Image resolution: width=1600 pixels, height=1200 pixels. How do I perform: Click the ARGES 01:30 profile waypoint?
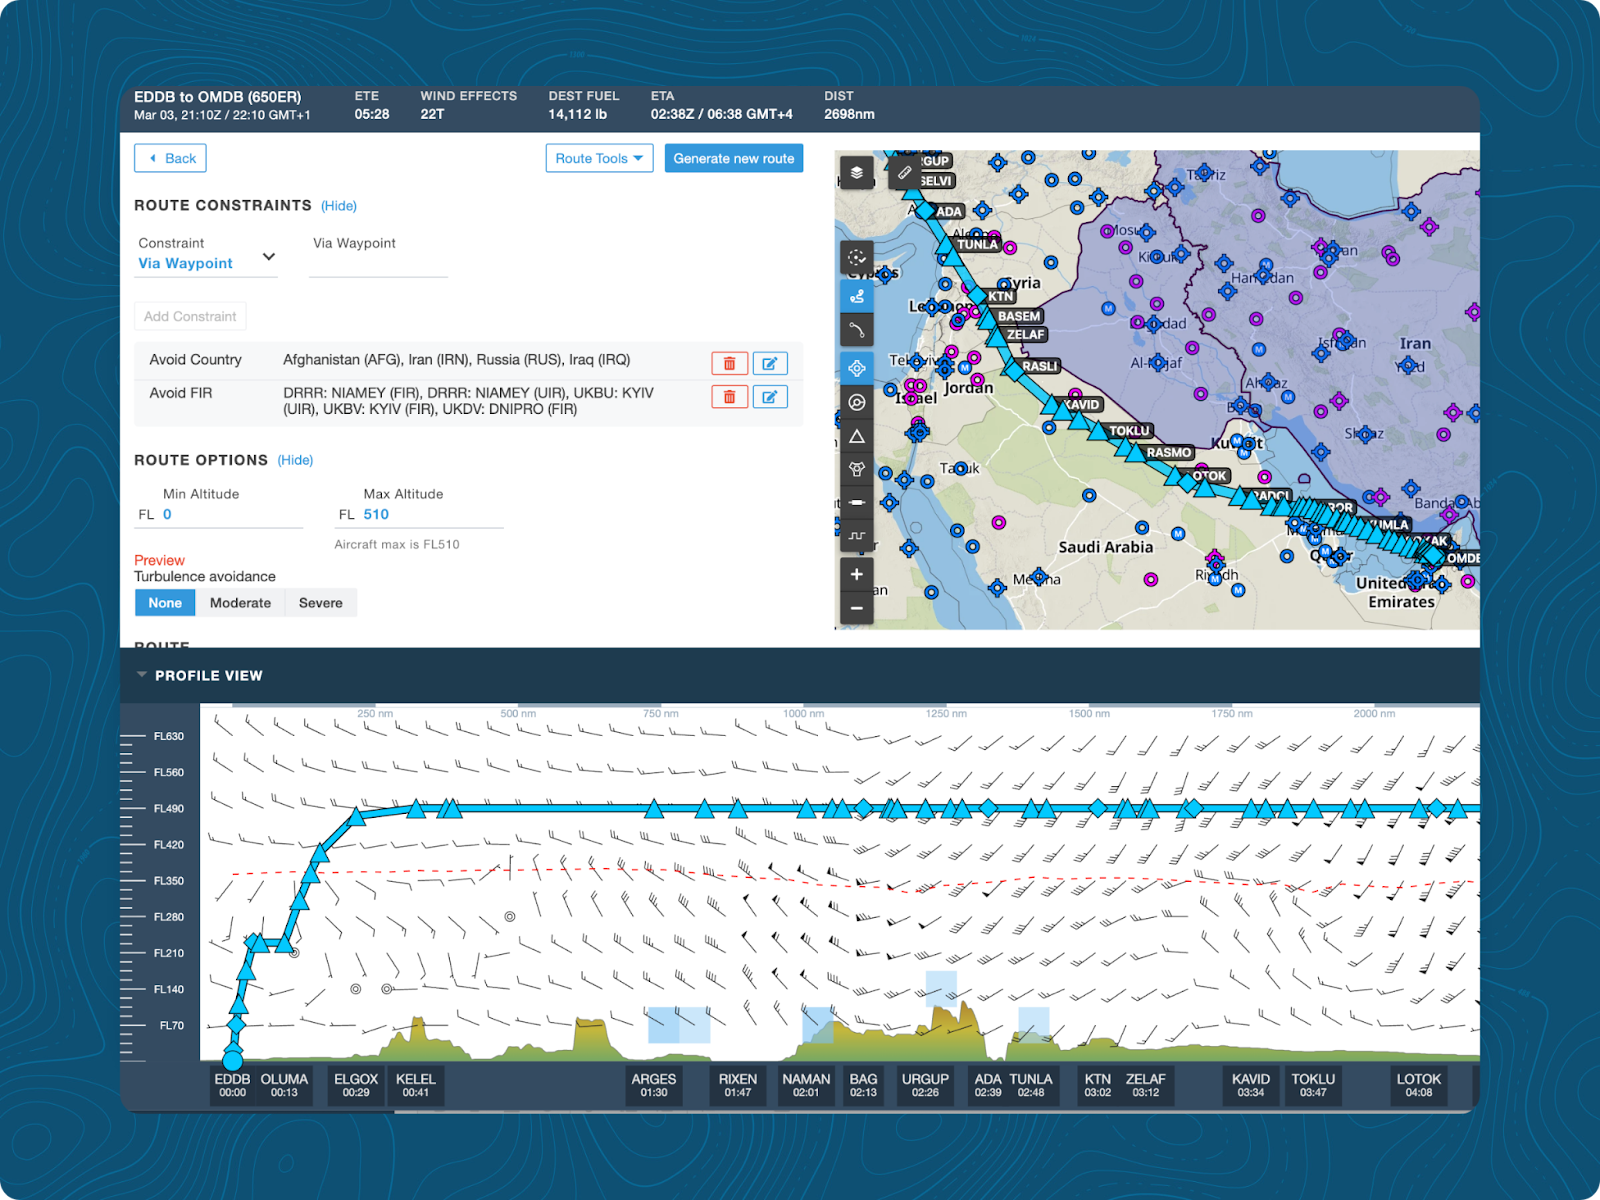tap(654, 1085)
